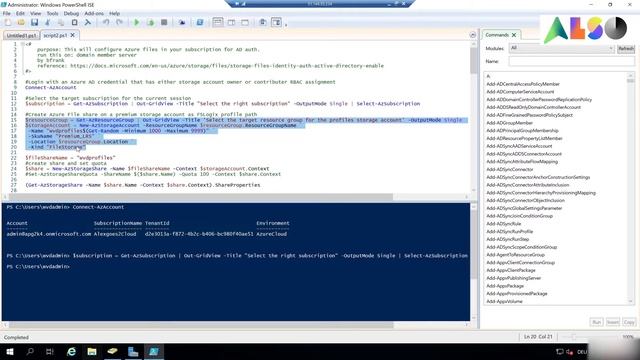Open the View menu
640x360 pixels.
click(x=36, y=13)
